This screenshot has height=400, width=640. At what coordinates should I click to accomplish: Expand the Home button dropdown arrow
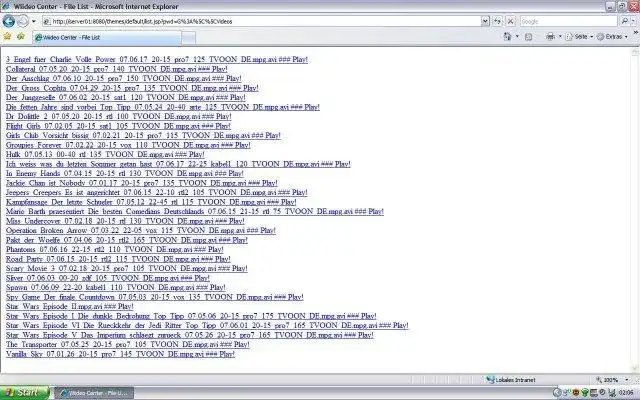point(517,37)
